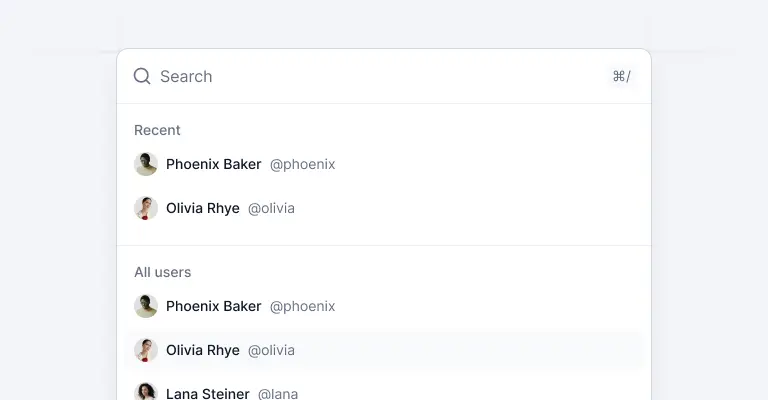Select Lana Steiner name from the user list

point(208,393)
